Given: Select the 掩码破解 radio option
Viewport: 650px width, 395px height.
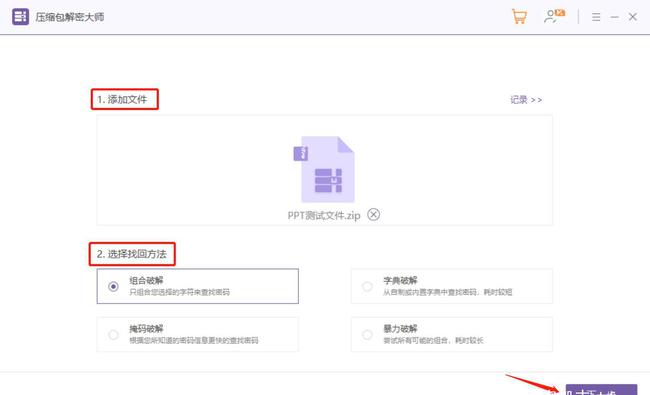Looking at the screenshot, I should (x=113, y=334).
